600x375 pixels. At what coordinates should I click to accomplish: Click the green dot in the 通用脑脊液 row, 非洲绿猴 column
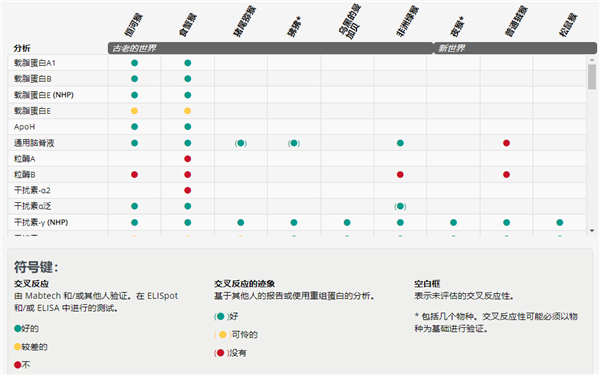tap(400, 143)
